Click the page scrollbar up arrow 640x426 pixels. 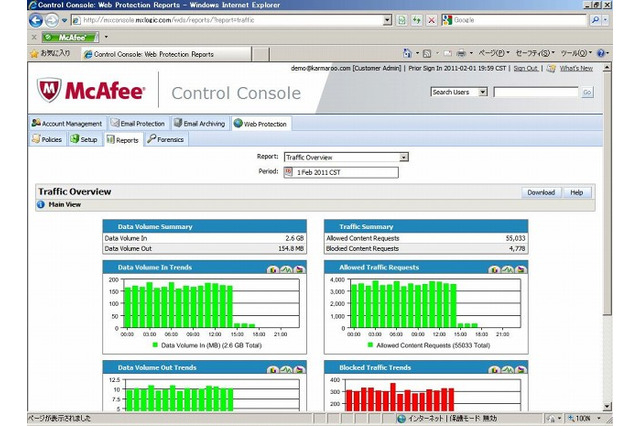(607, 67)
